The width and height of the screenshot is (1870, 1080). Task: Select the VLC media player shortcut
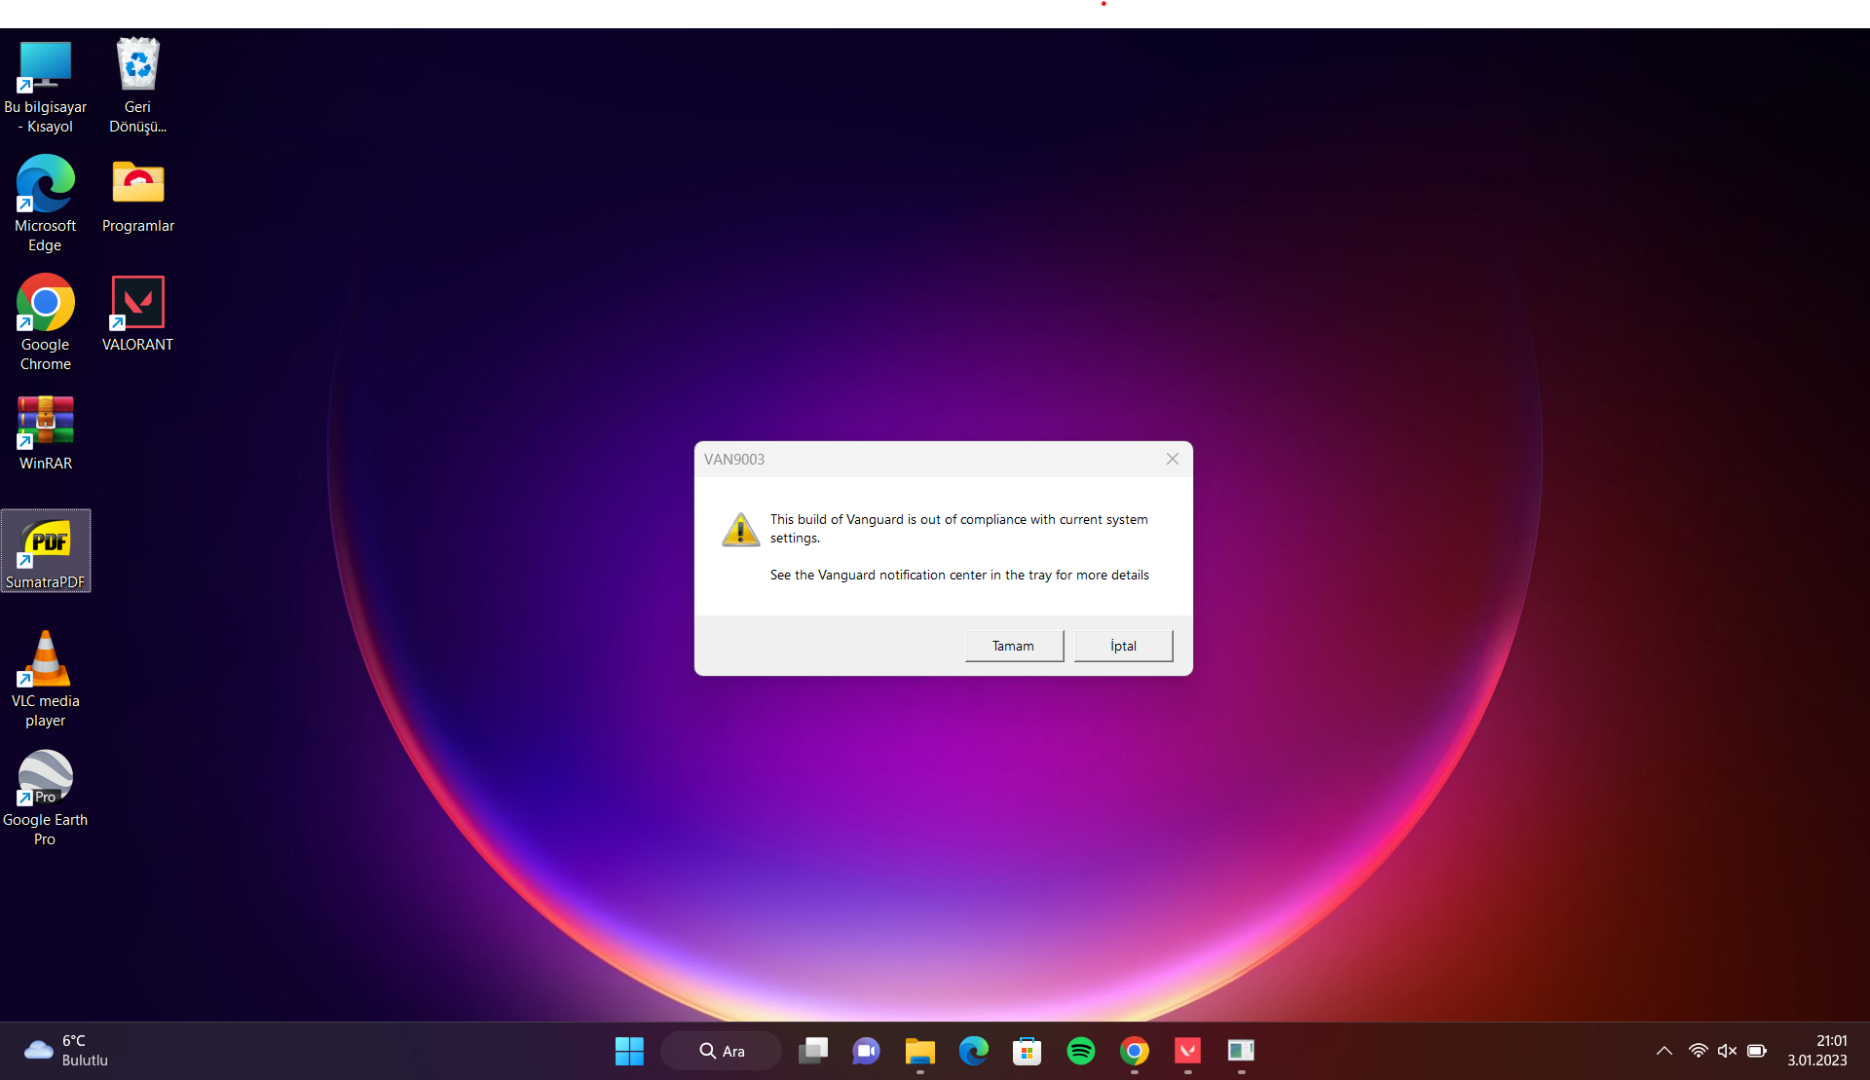click(x=45, y=679)
